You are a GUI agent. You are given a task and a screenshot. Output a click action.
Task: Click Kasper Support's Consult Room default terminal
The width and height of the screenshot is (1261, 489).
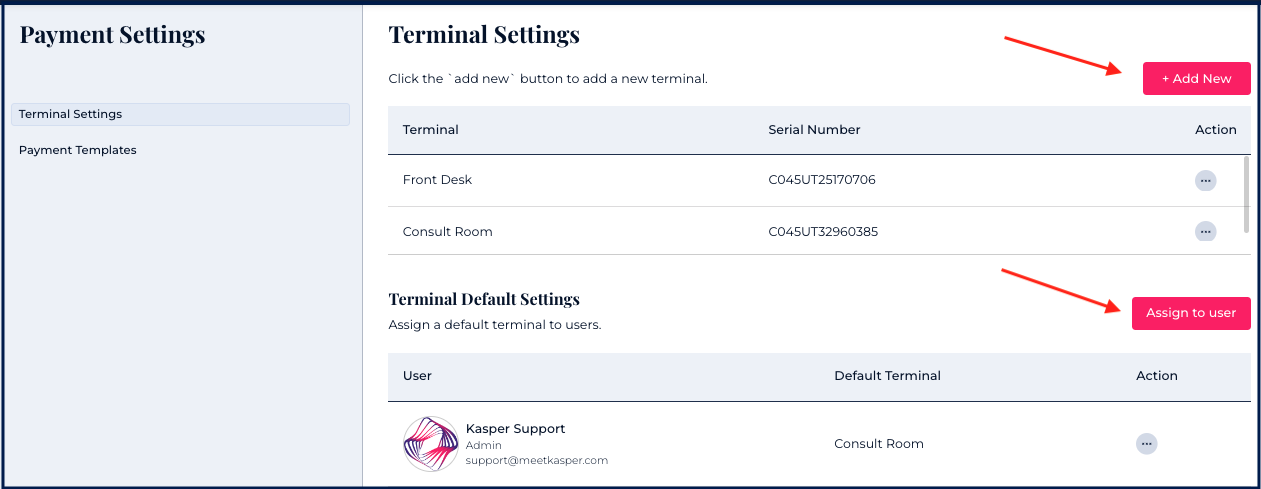[x=878, y=443]
